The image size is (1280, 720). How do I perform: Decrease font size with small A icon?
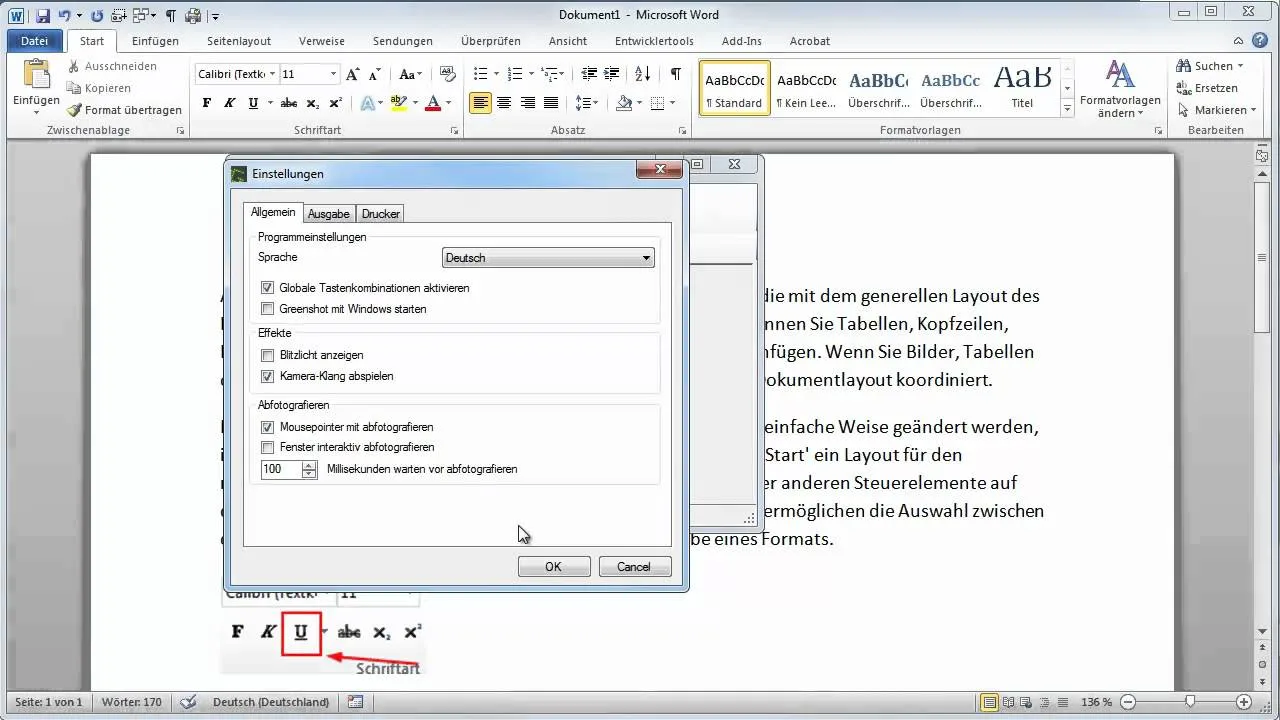click(373, 74)
